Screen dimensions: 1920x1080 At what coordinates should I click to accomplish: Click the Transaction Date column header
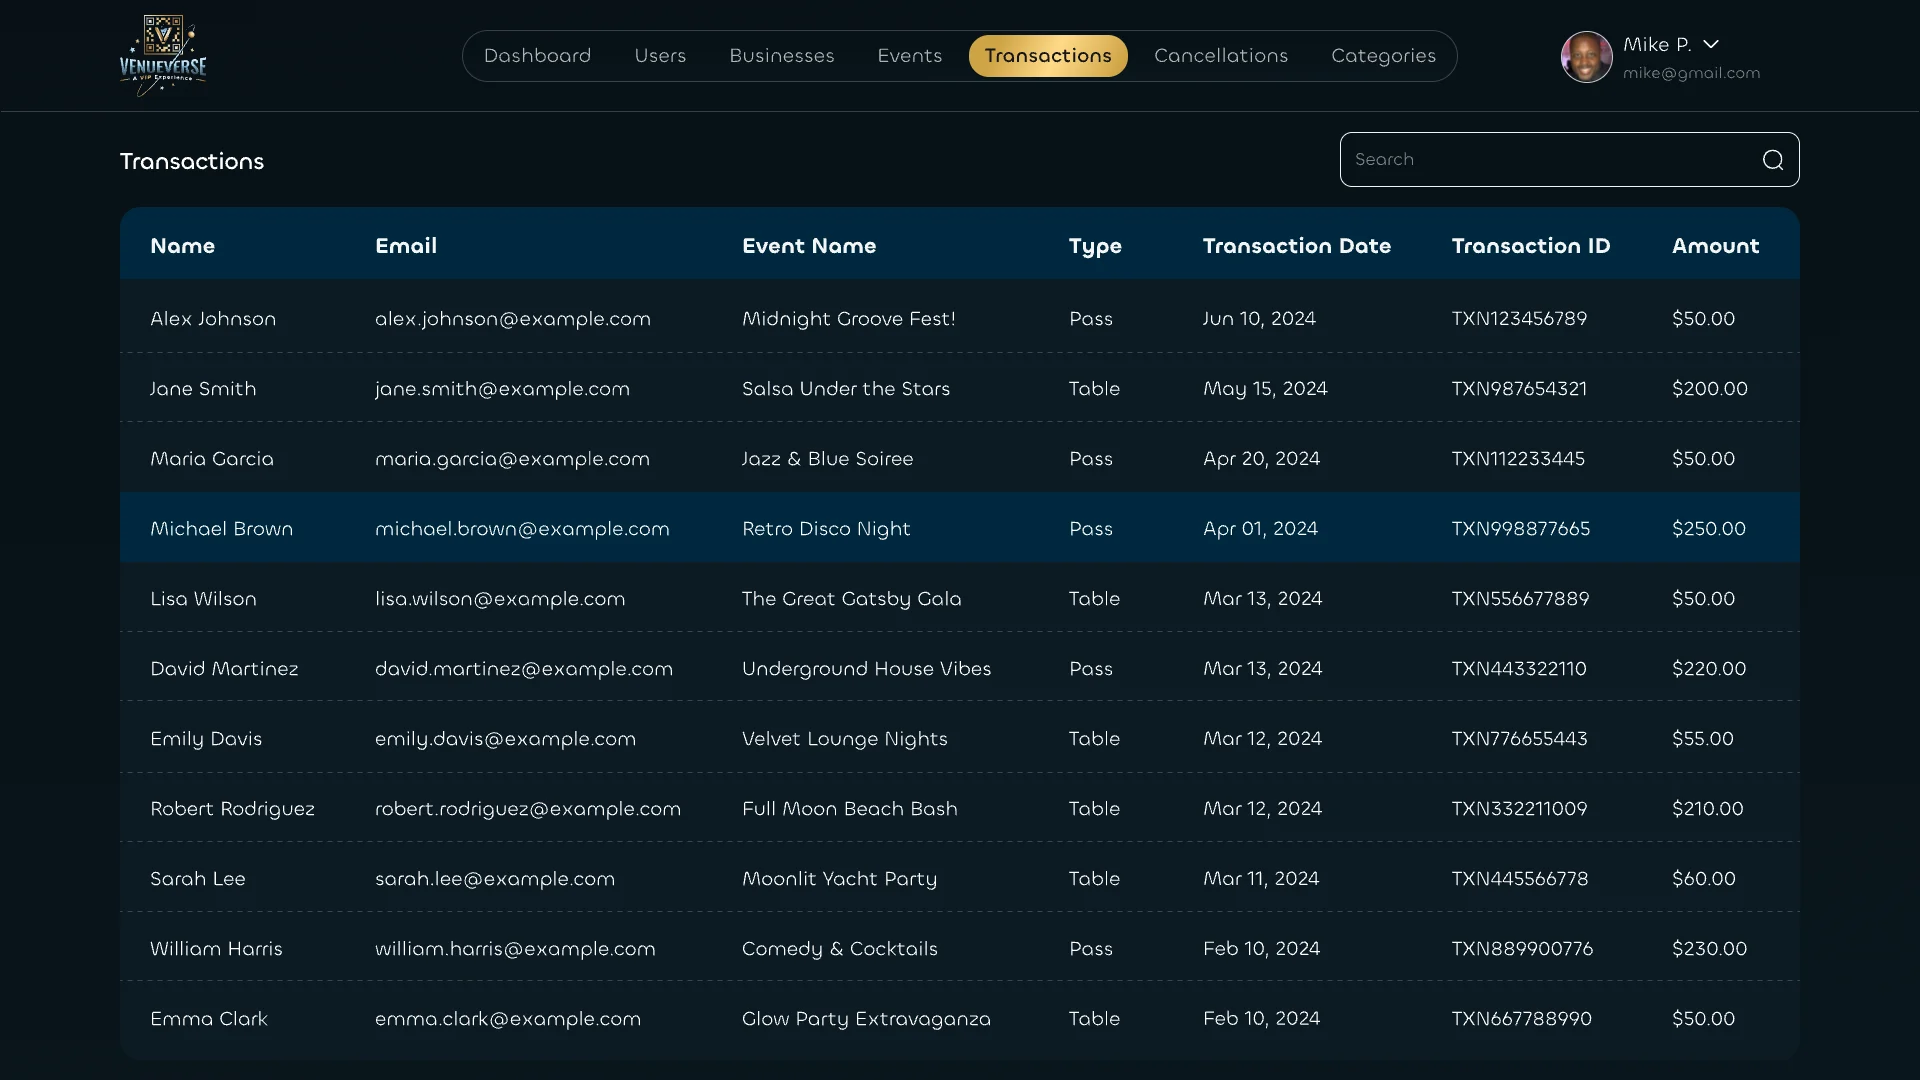pyautogui.click(x=1297, y=246)
